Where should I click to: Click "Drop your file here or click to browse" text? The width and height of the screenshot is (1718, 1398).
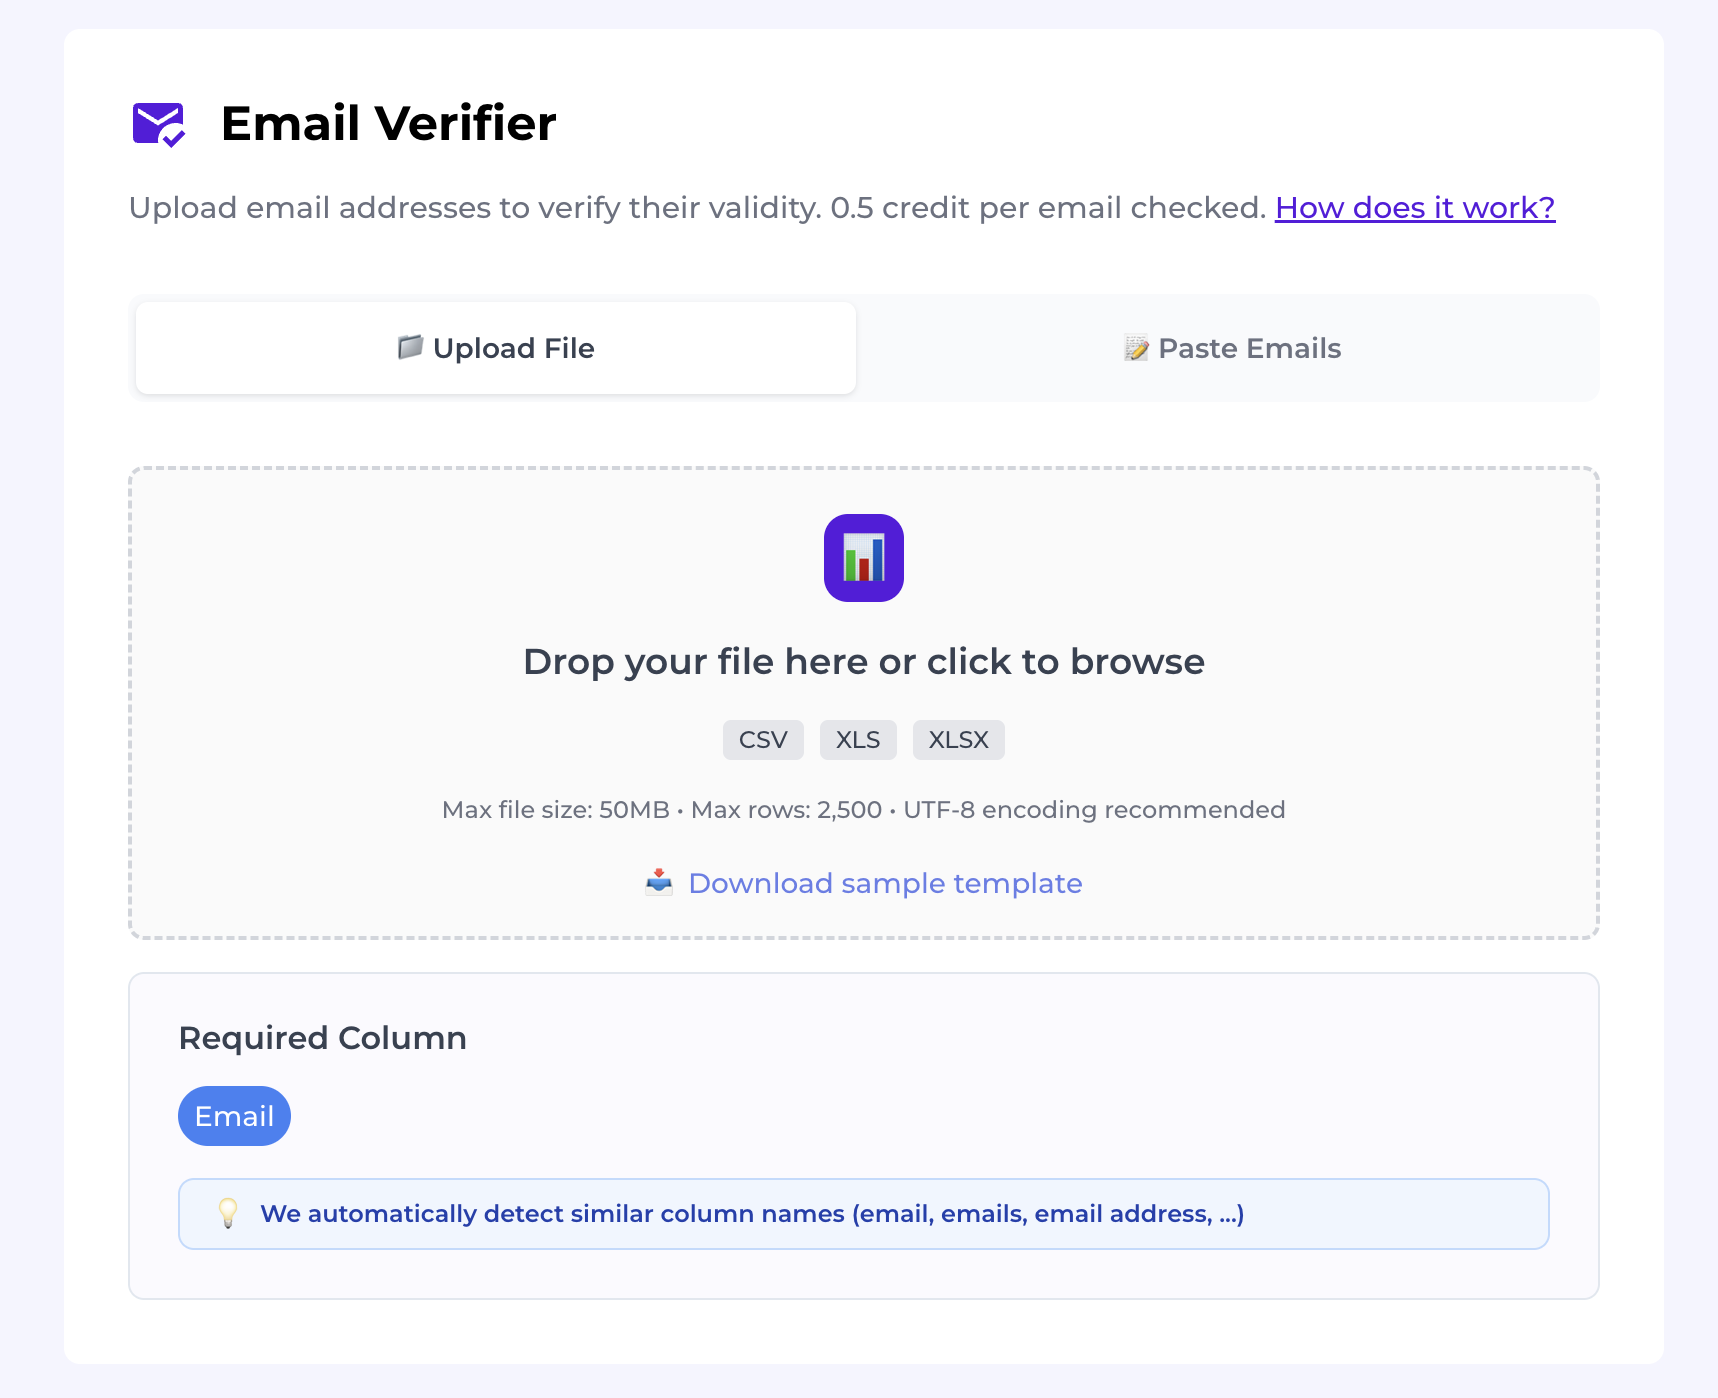click(863, 661)
